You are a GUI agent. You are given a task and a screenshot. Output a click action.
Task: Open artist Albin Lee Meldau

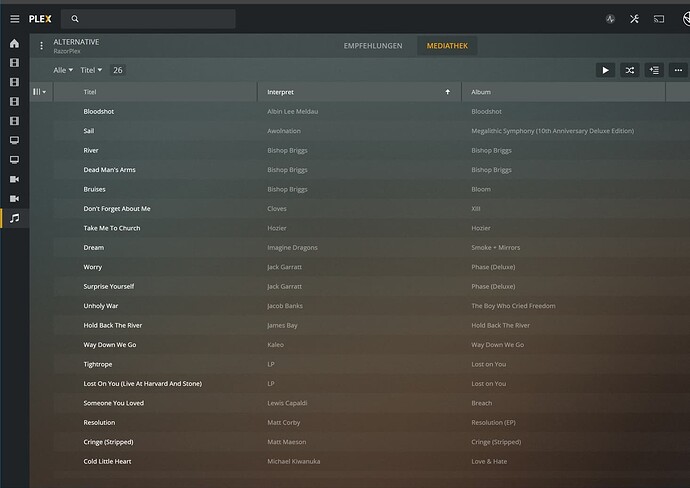(293, 111)
